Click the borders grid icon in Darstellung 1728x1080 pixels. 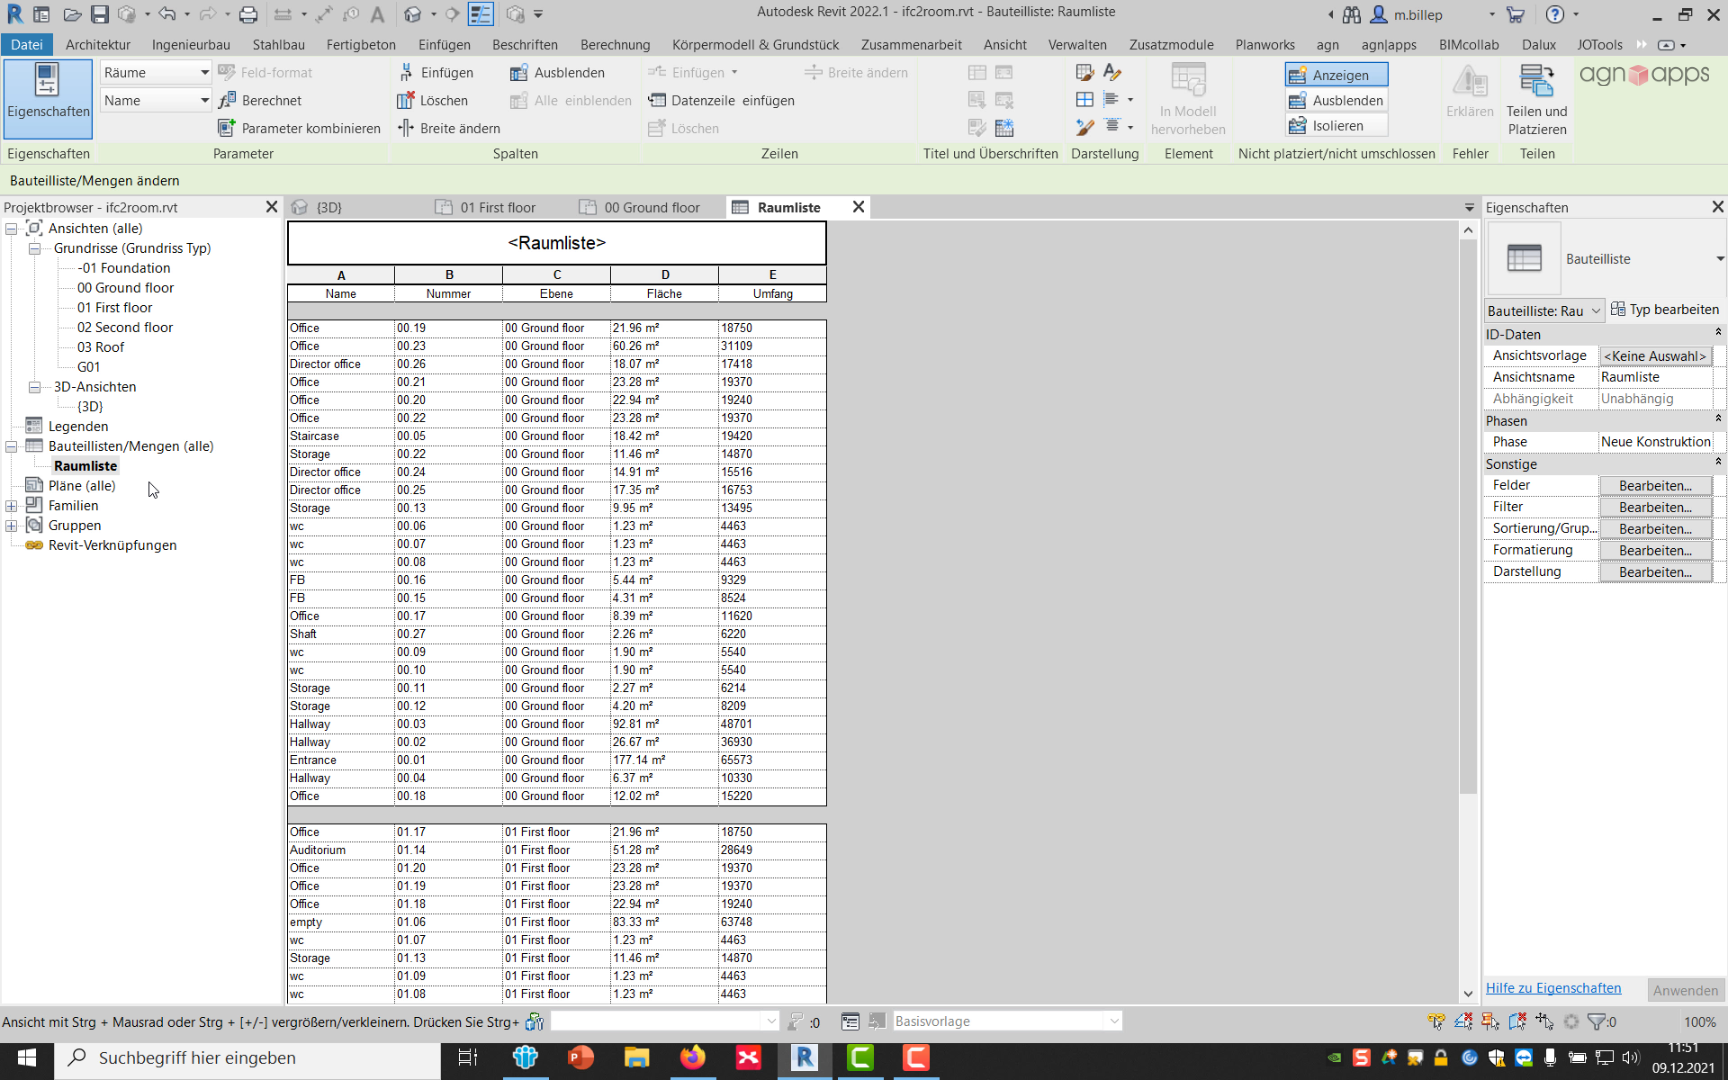tap(1085, 99)
